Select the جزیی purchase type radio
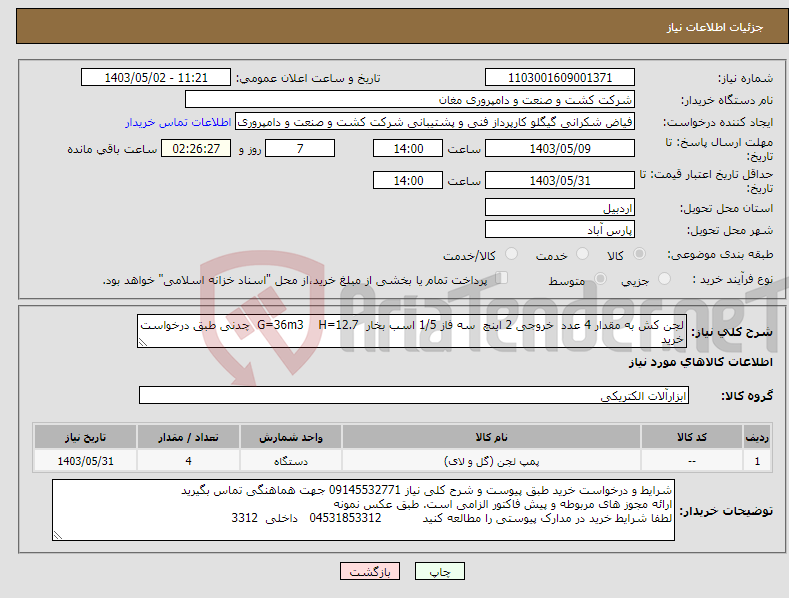This screenshot has width=789, height=598. click(664, 278)
